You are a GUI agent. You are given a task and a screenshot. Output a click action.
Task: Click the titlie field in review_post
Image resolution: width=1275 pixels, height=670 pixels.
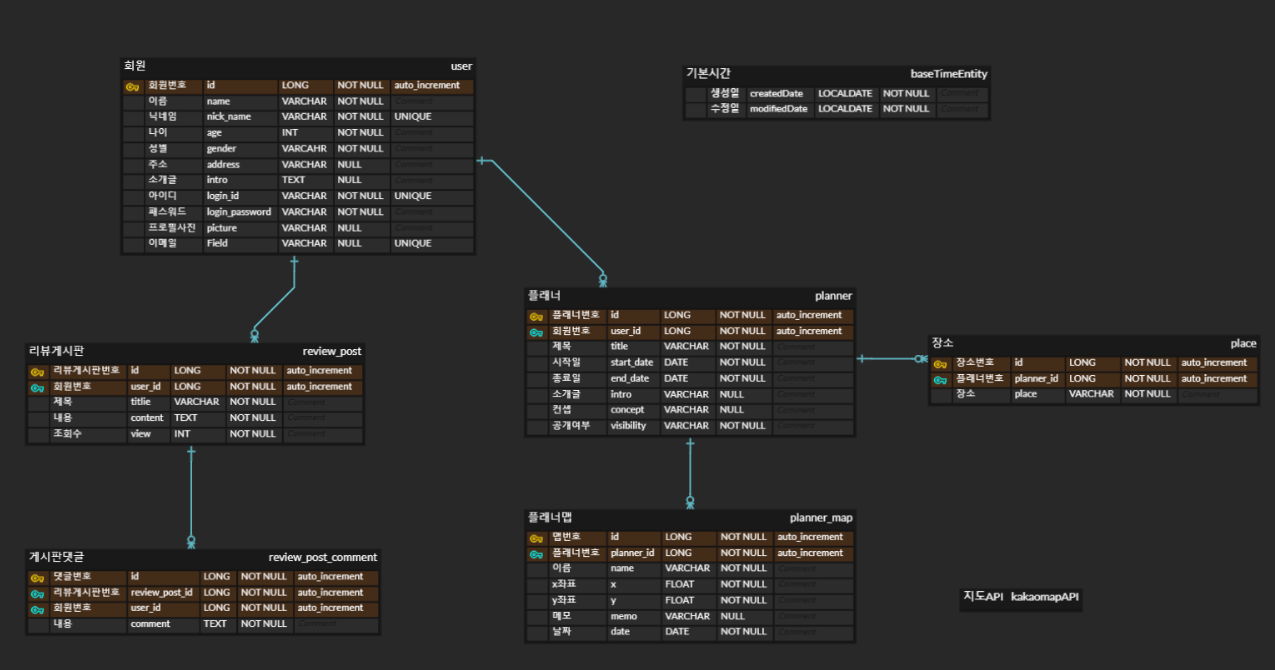pyautogui.click(x=141, y=402)
